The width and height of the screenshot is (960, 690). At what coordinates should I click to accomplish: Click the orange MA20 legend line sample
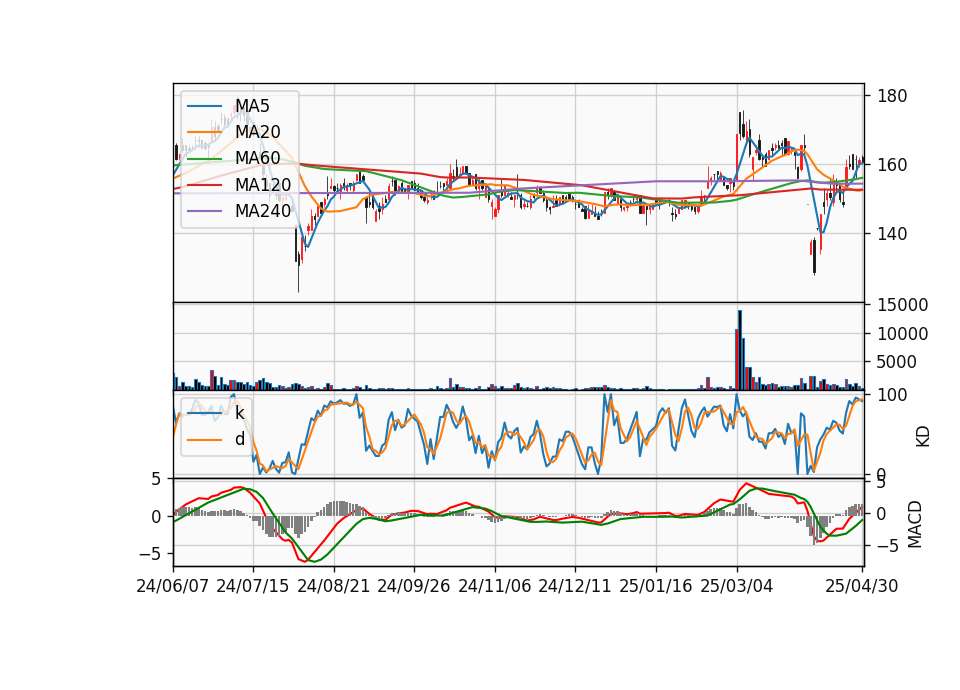(x=204, y=132)
